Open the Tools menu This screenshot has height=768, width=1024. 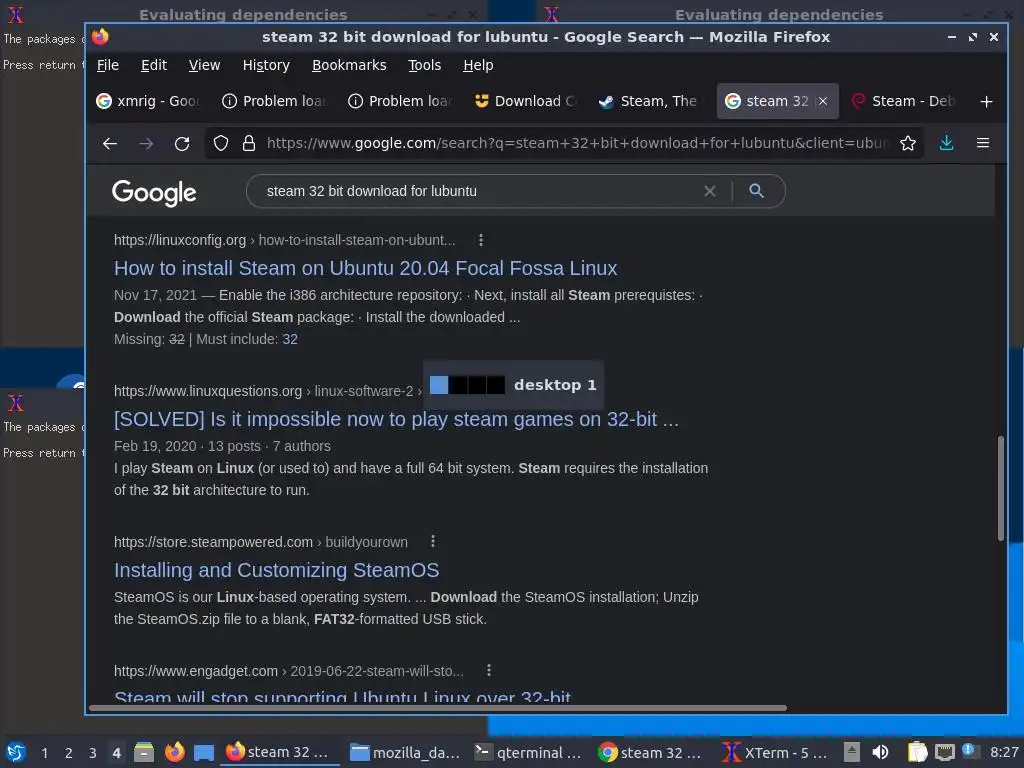click(424, 65)
